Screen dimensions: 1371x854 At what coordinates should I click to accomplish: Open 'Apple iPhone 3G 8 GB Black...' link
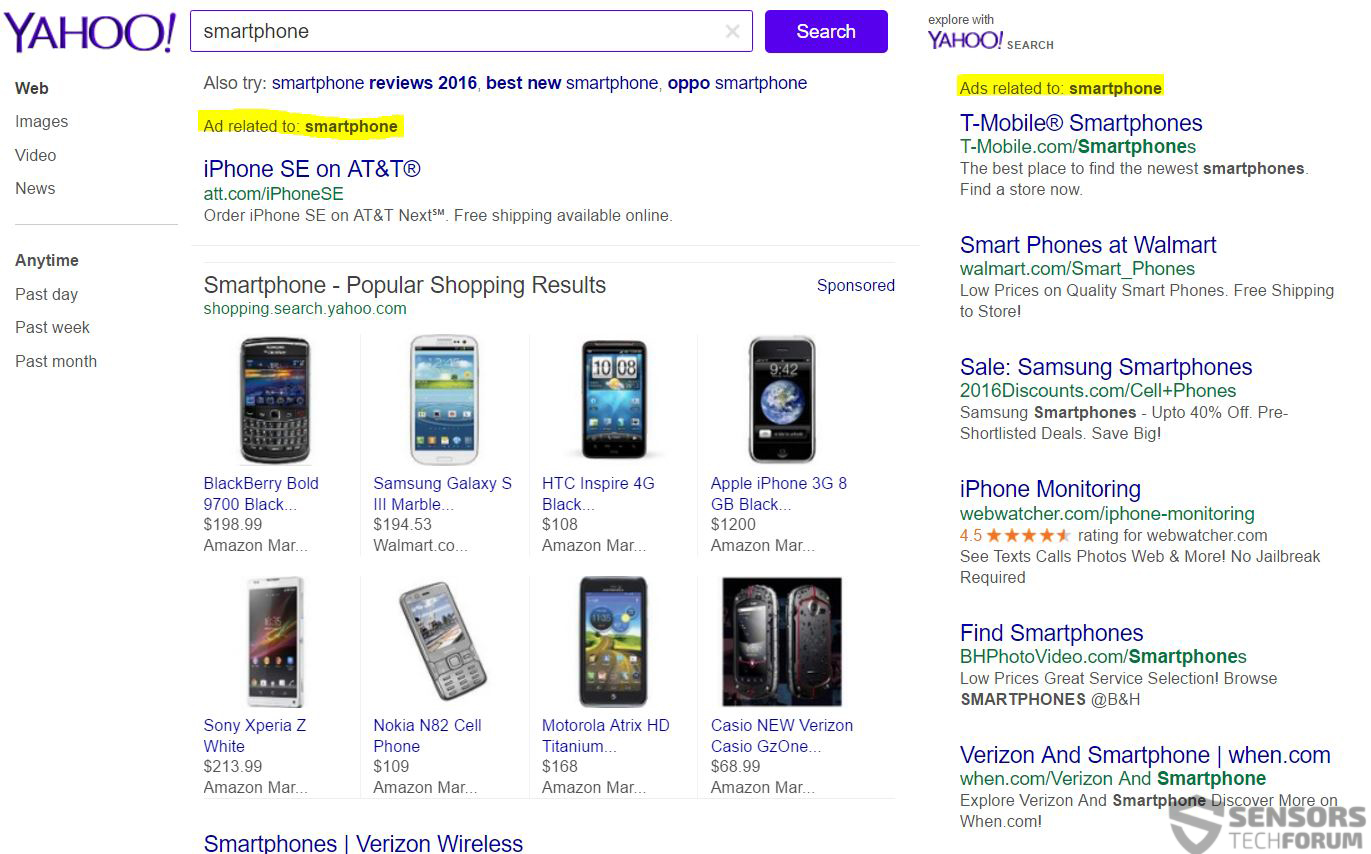click(x=779, y=493)
